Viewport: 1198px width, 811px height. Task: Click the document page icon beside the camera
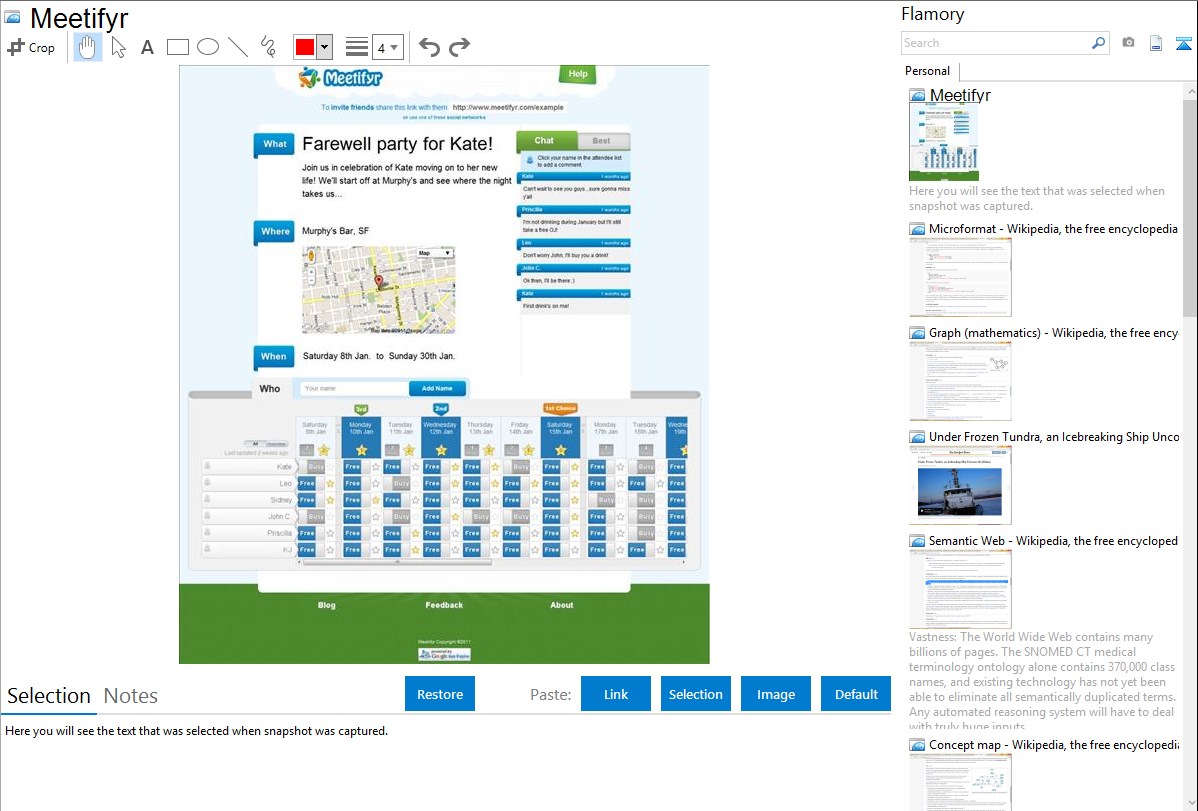click(1156, 43)
